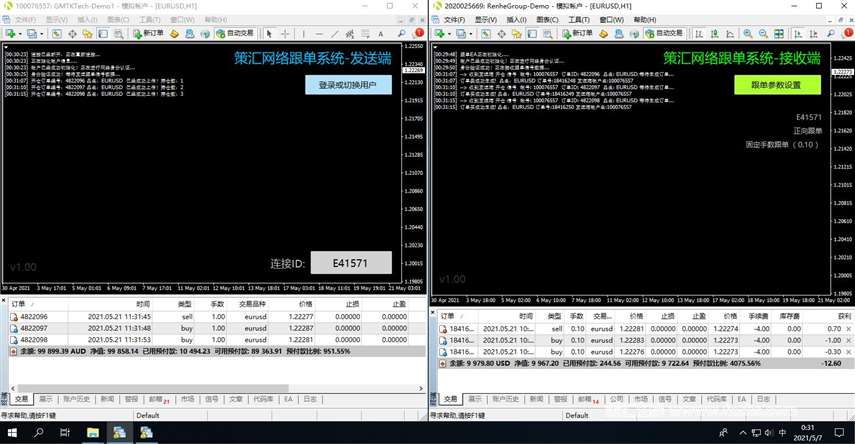Open Strategy Tester icon in left window toolbar
Screen dimensions: 855x444
point(118,34)
